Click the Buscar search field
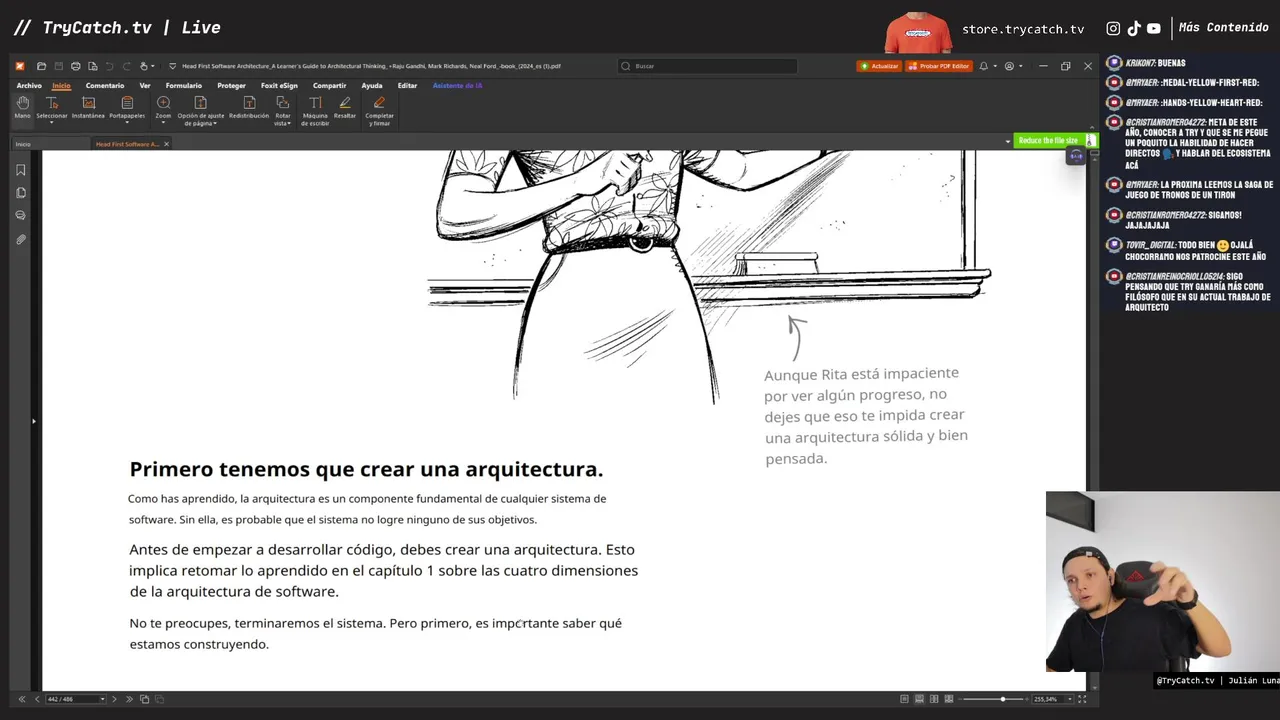 (707, 66)
